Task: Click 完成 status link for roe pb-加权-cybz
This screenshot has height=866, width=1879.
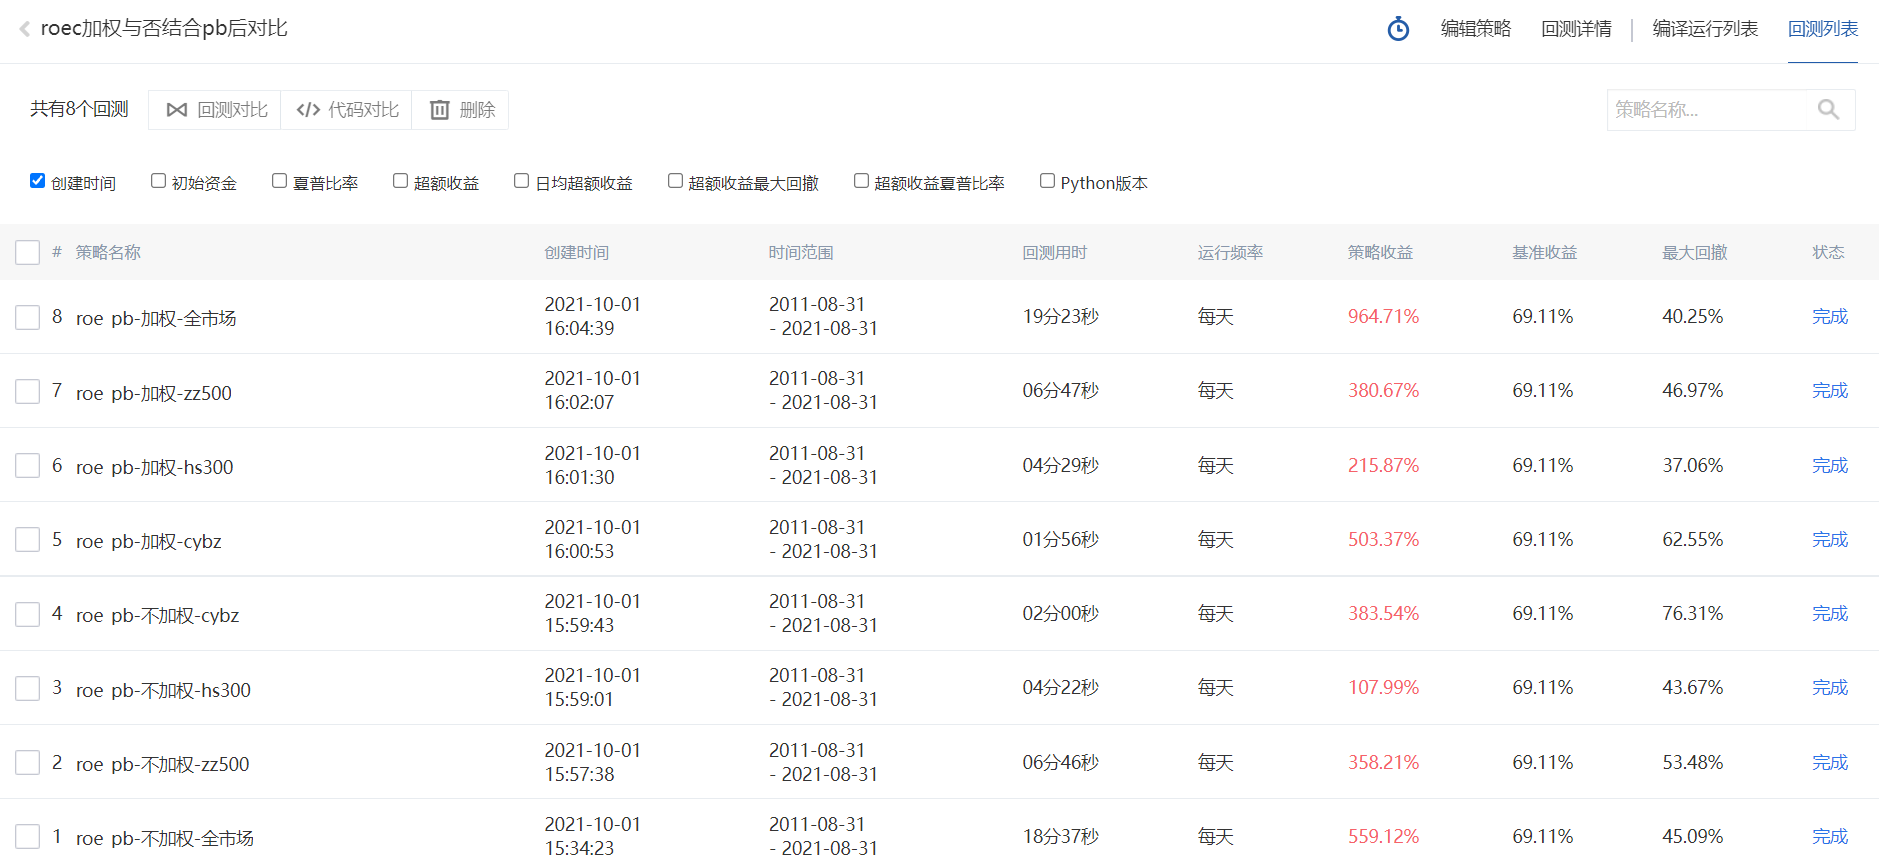Action: (1830, 540)
